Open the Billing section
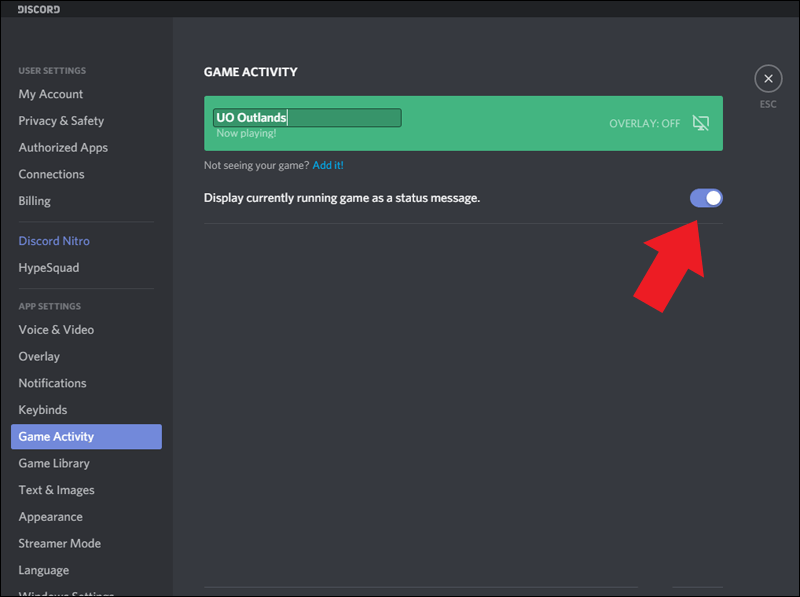 [x=34, y=201]
